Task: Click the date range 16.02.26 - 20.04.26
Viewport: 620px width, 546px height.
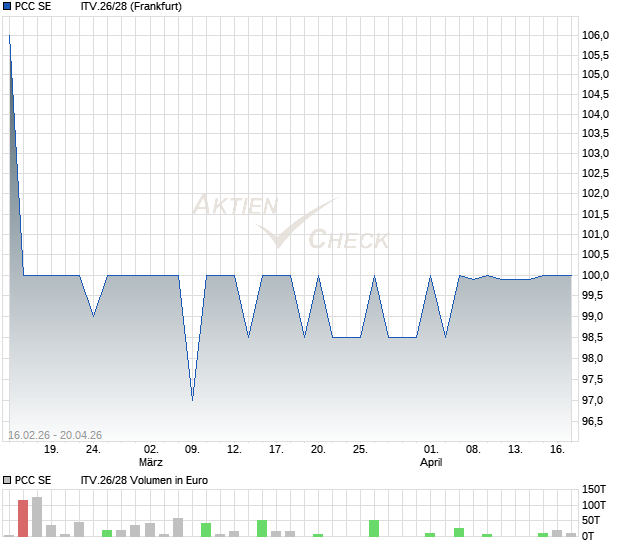Action: point(55,435)
